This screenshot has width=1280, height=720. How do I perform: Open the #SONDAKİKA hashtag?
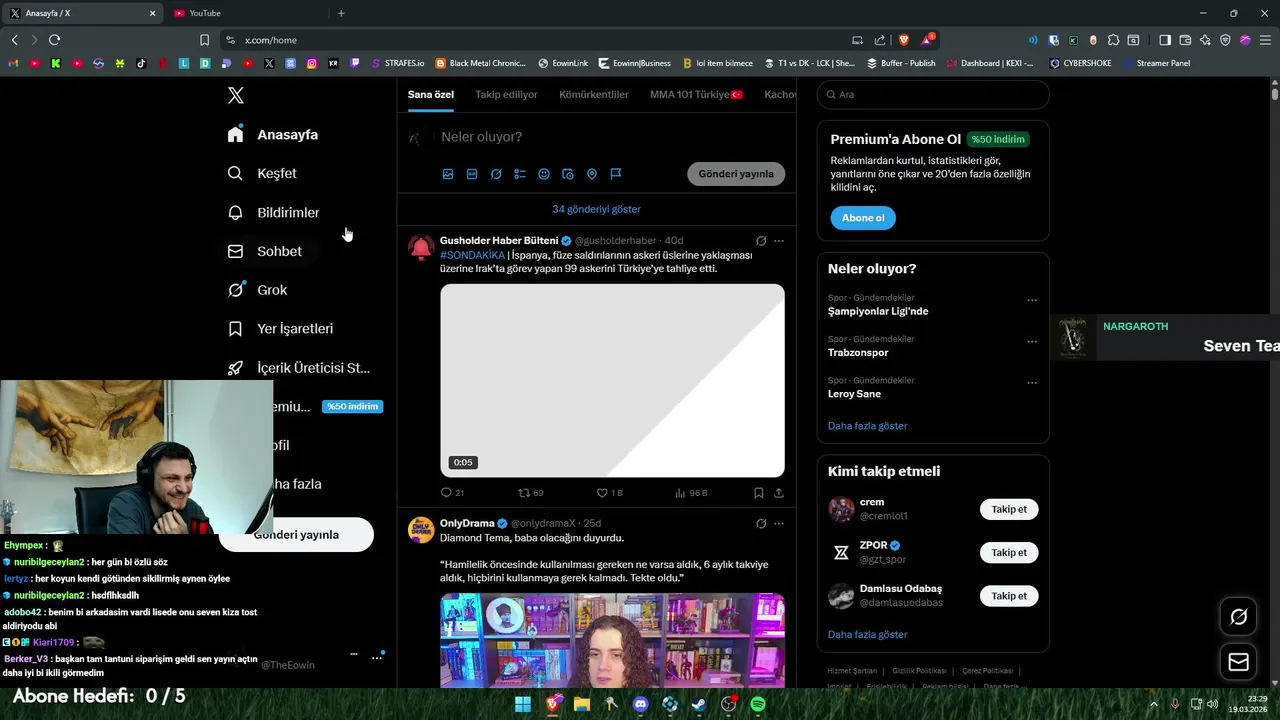(472, 255)
